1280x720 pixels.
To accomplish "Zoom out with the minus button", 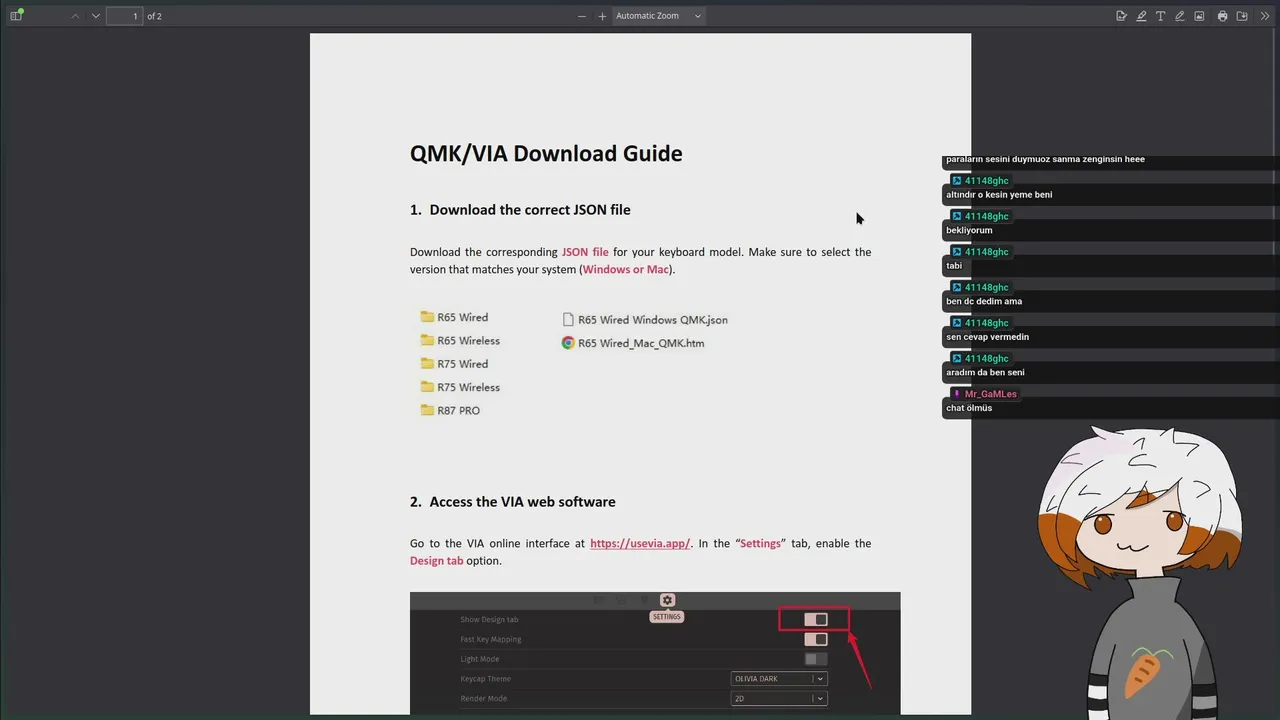I will pyautogui.click(x=582, y=16).
